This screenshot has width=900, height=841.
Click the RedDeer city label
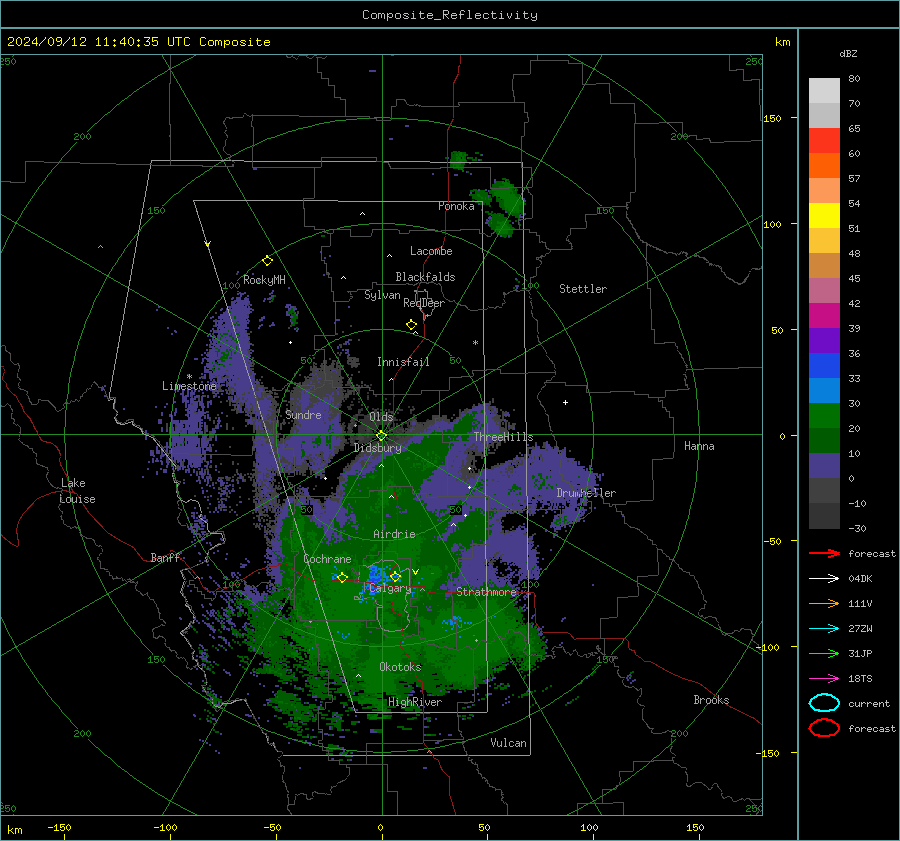pos(424,303)
